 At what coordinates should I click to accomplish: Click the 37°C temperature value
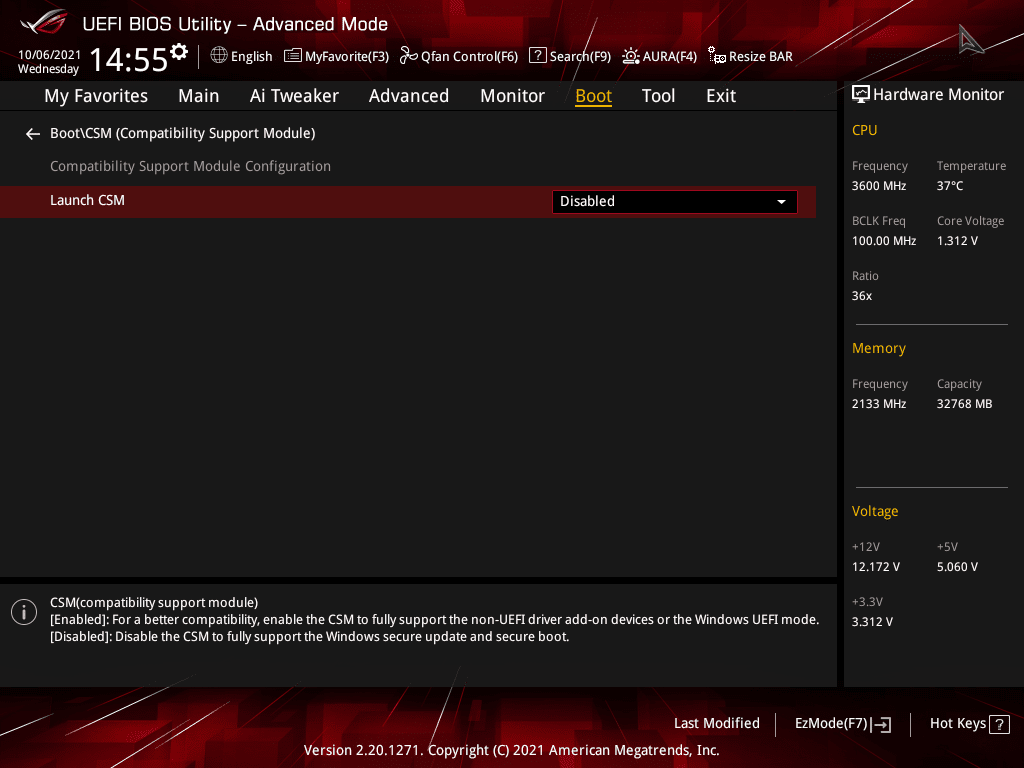950,186
